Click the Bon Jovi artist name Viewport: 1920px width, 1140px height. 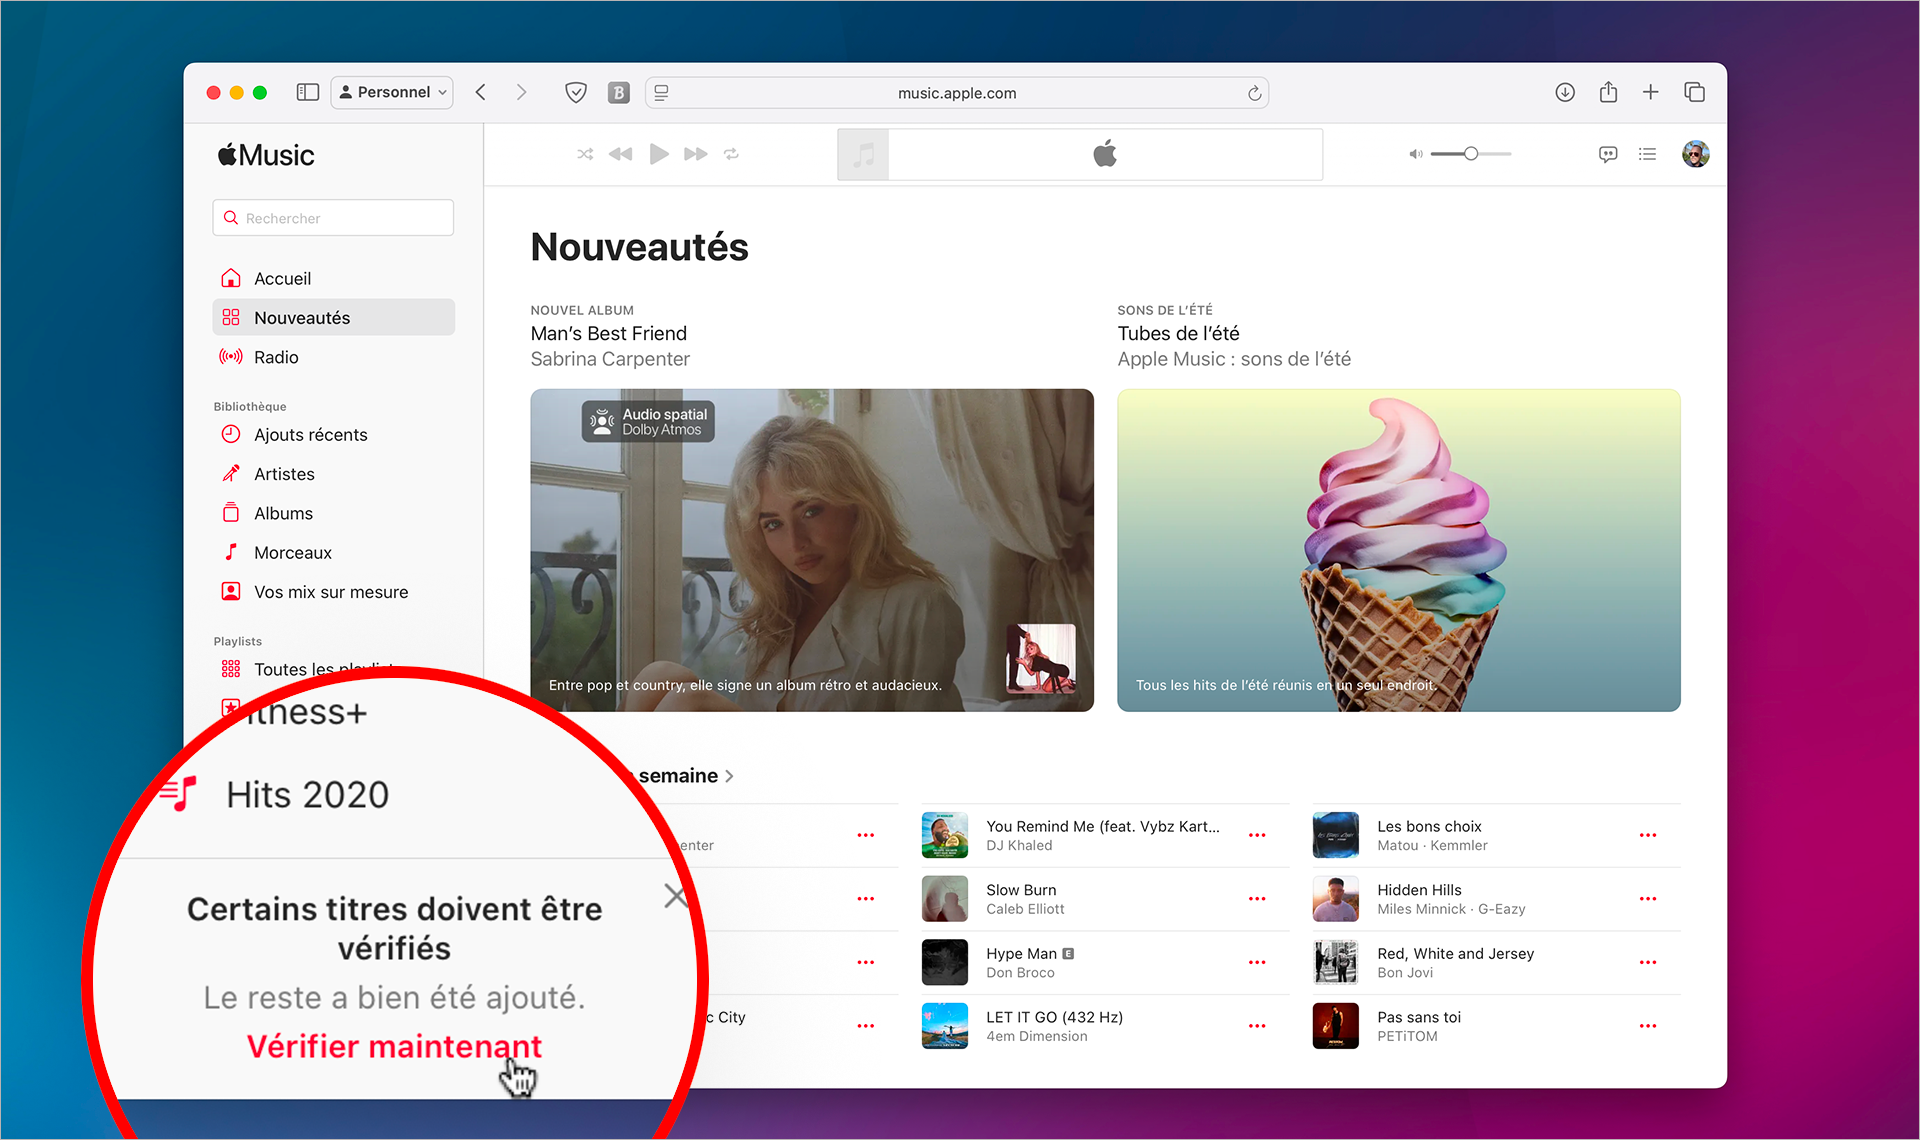(1405, 973)
